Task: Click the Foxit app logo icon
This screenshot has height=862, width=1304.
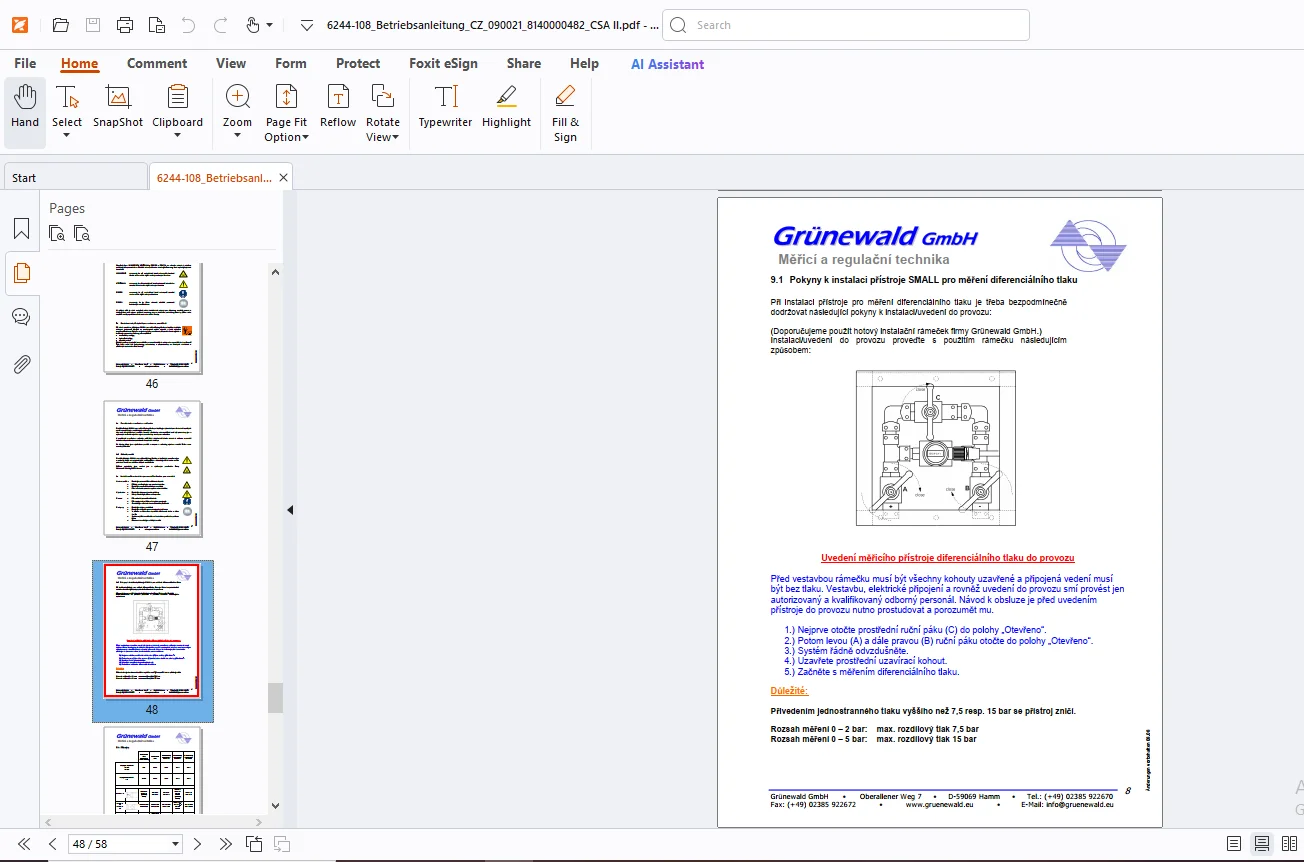Action: point(20,25)
